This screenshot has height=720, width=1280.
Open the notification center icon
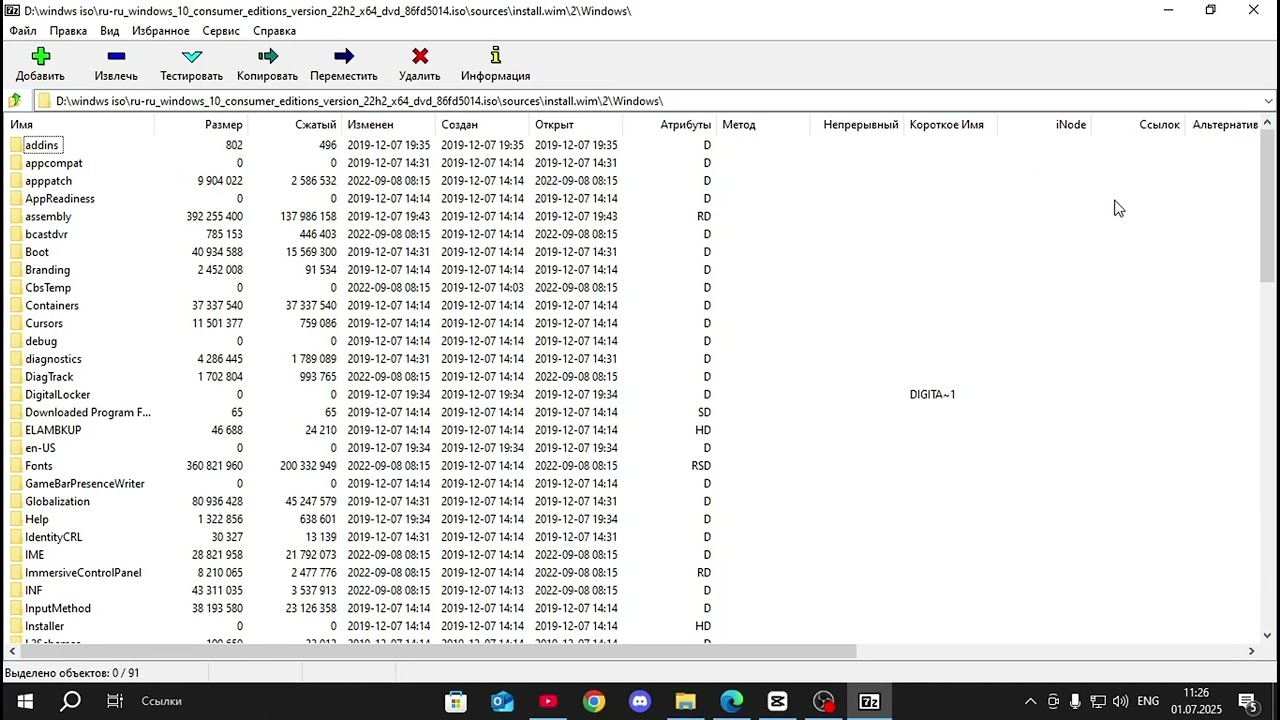click(x=1248, y=701)
